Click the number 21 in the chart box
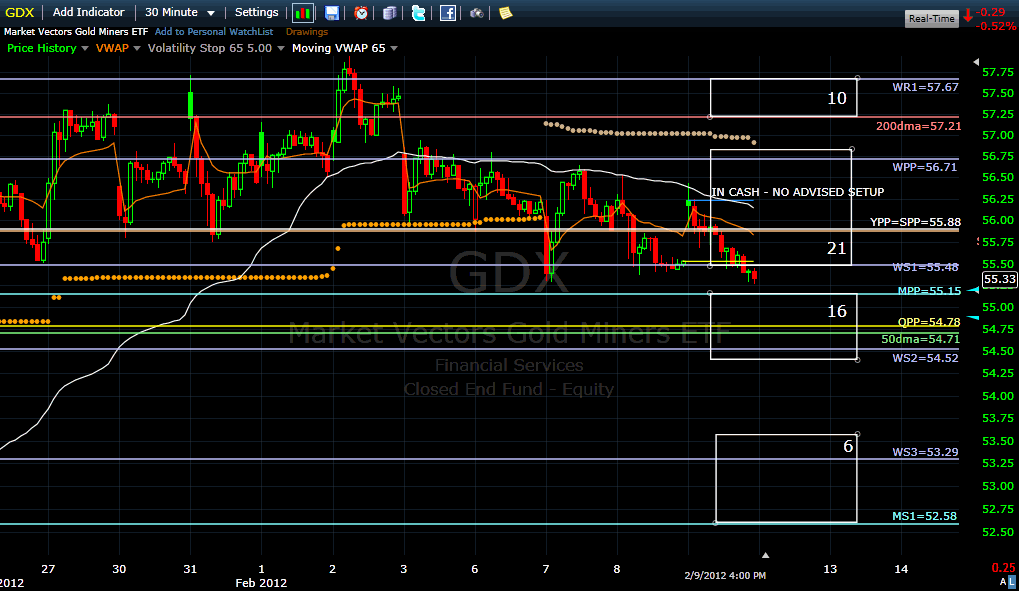Viewport: 1019px width, 591px height. tap(836, 248)
